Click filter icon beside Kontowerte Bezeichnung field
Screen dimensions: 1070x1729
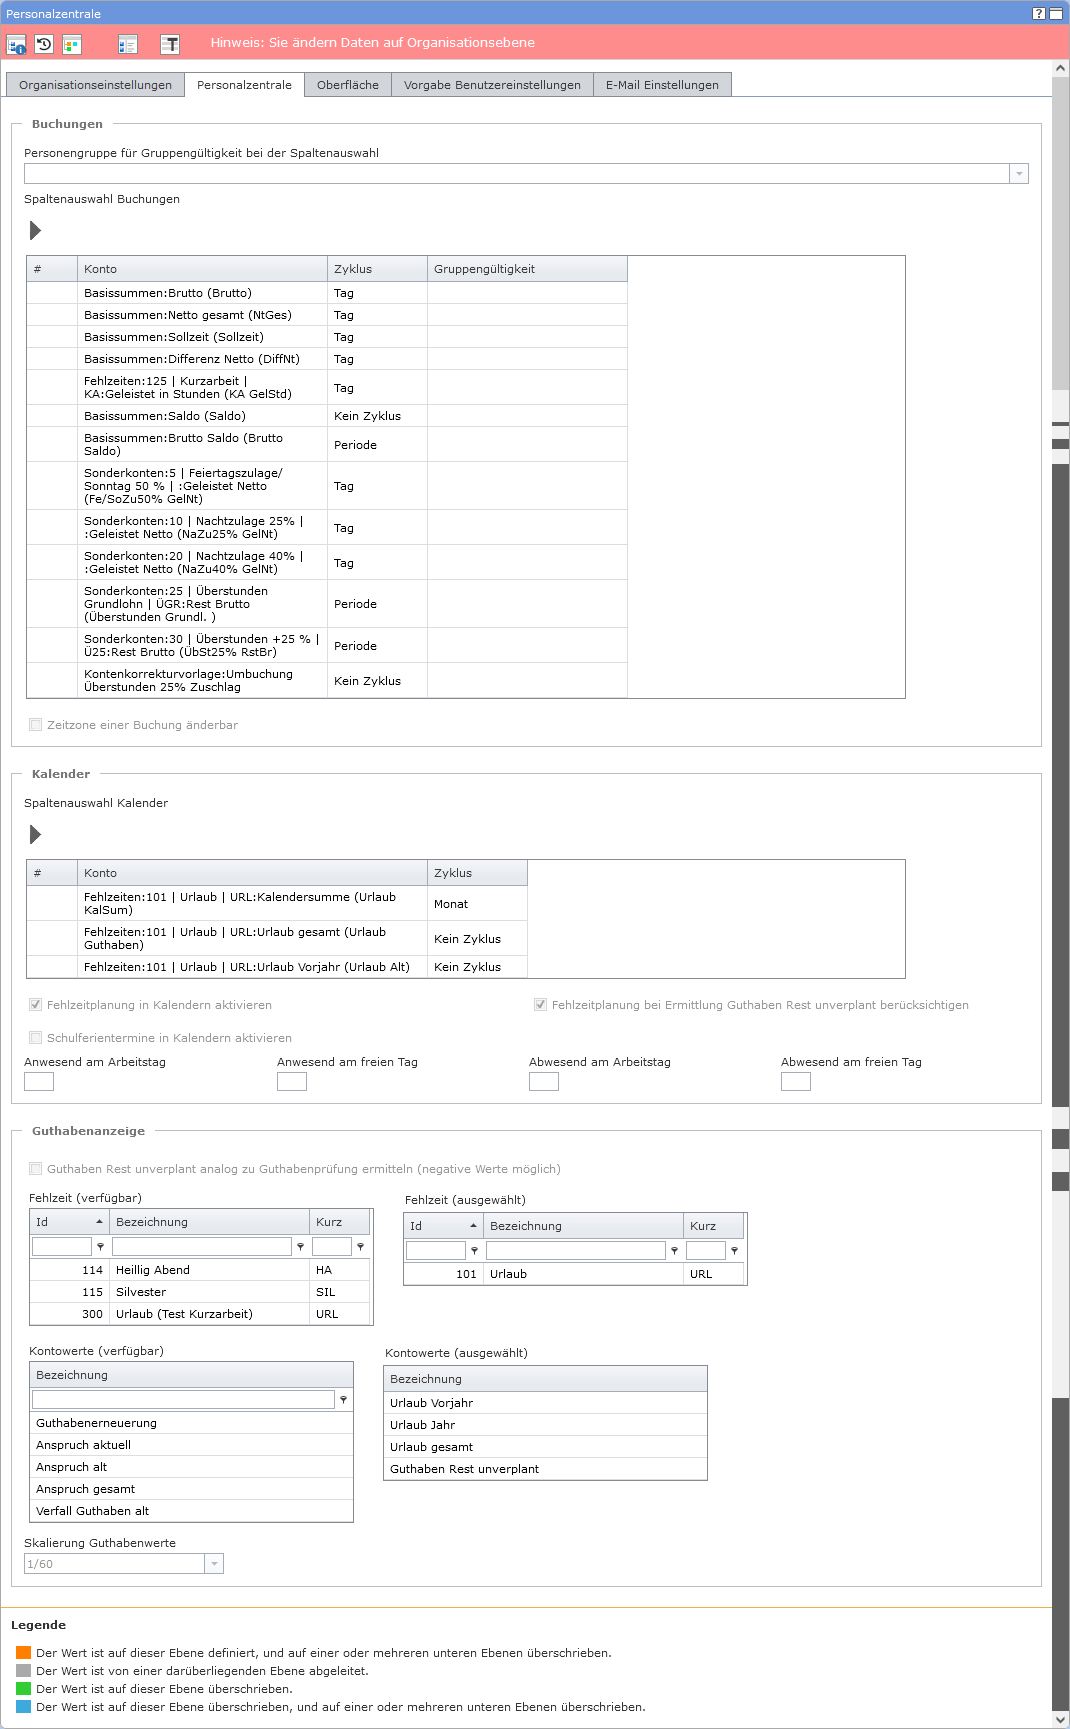pos(344,1400)
